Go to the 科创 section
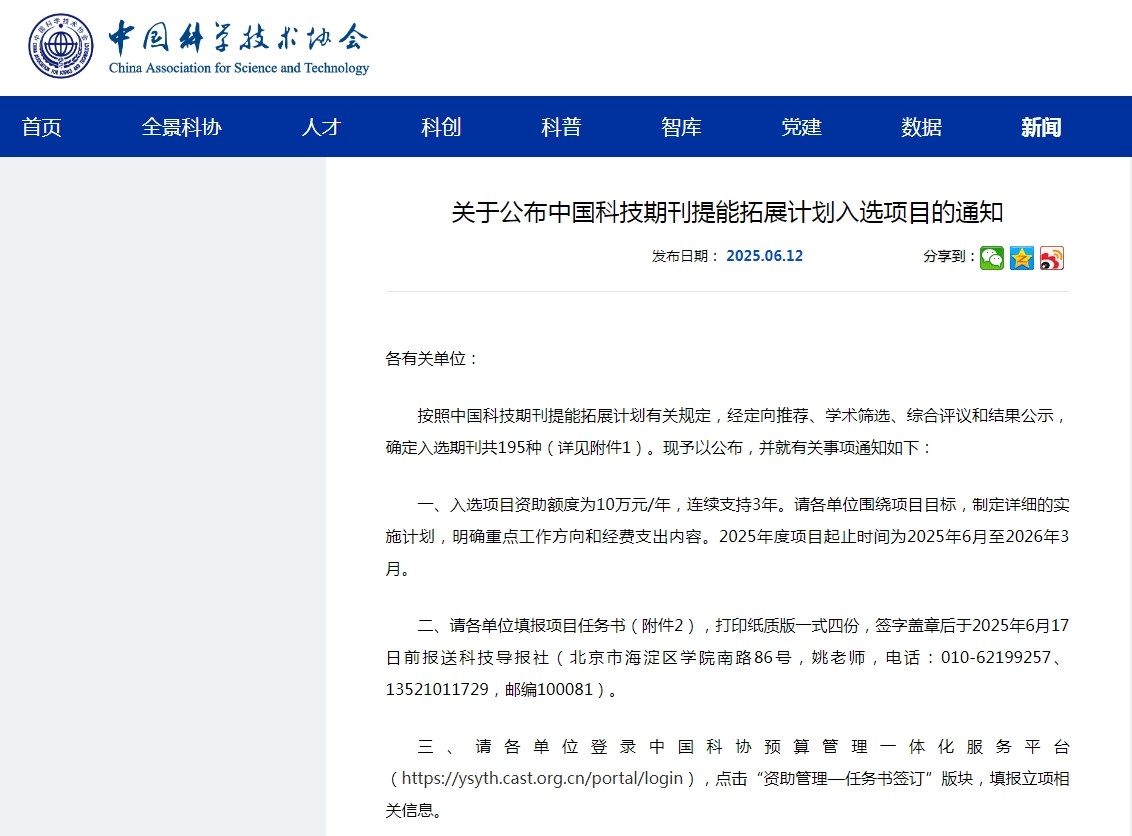The width and height of the screenshot is (1132, 836). (x=441, y=127)
